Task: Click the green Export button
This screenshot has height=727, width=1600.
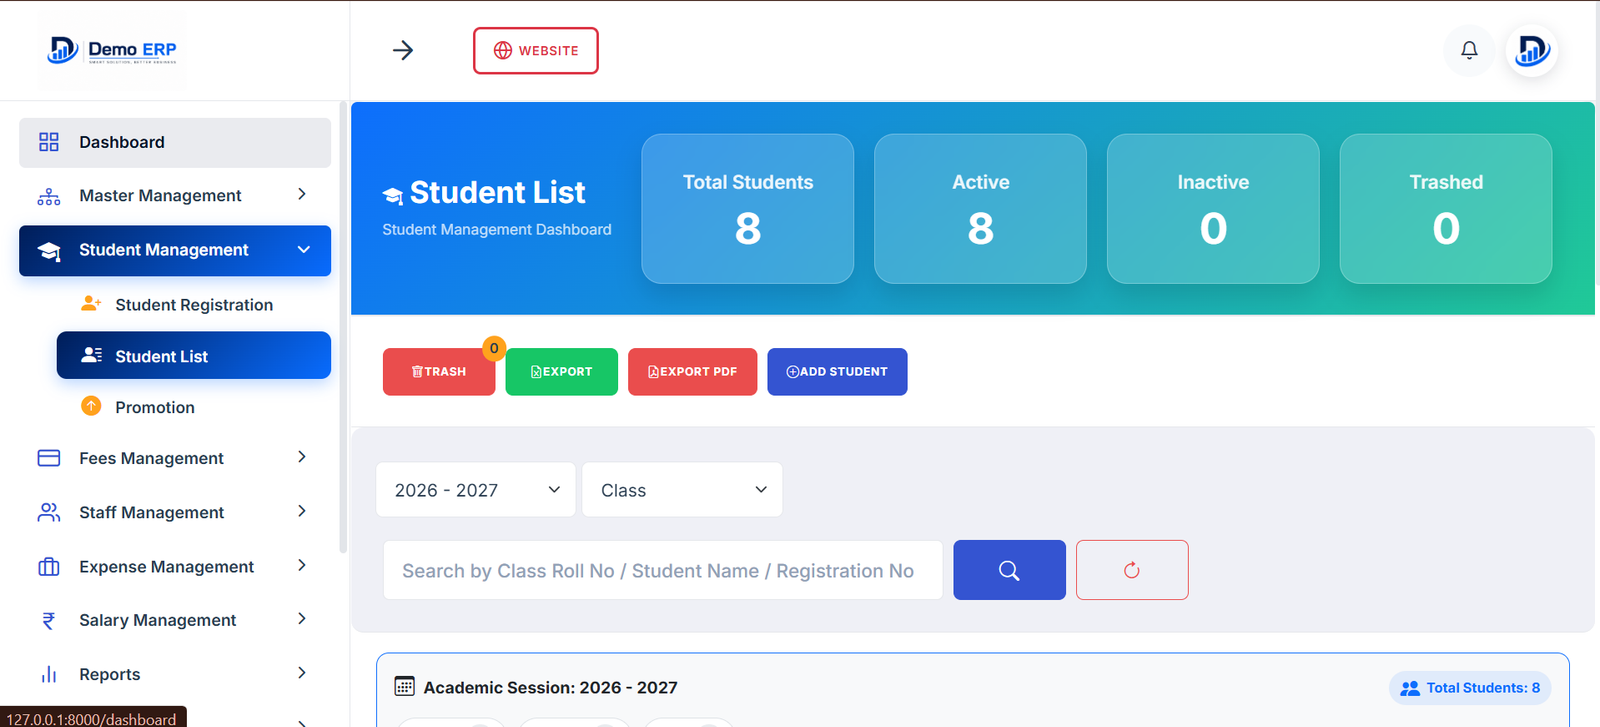Action: point(561,372)
